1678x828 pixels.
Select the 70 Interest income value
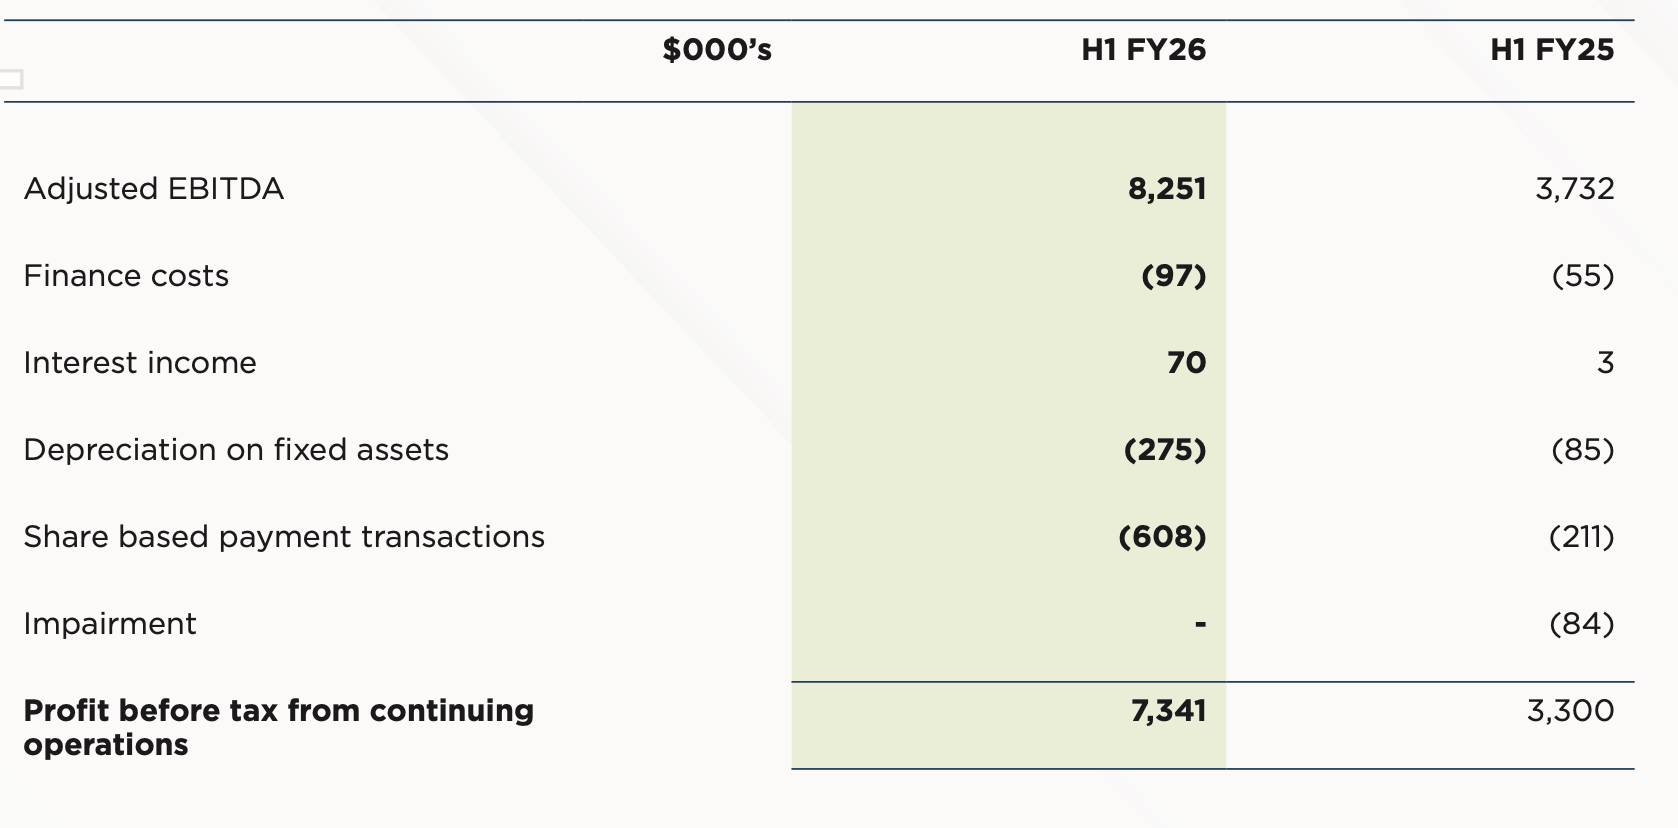pos(1186,363)
